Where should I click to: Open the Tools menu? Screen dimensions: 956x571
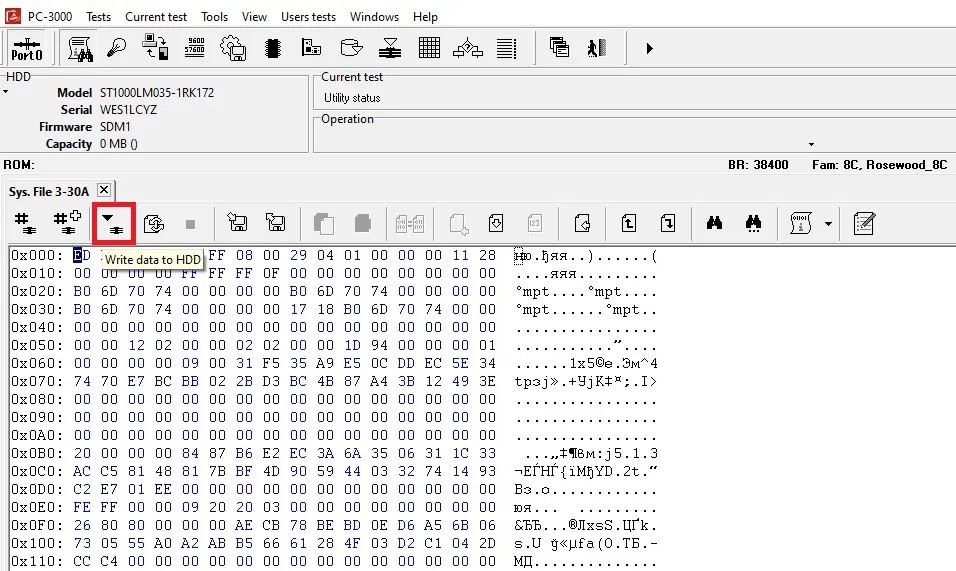coord(214,17)
